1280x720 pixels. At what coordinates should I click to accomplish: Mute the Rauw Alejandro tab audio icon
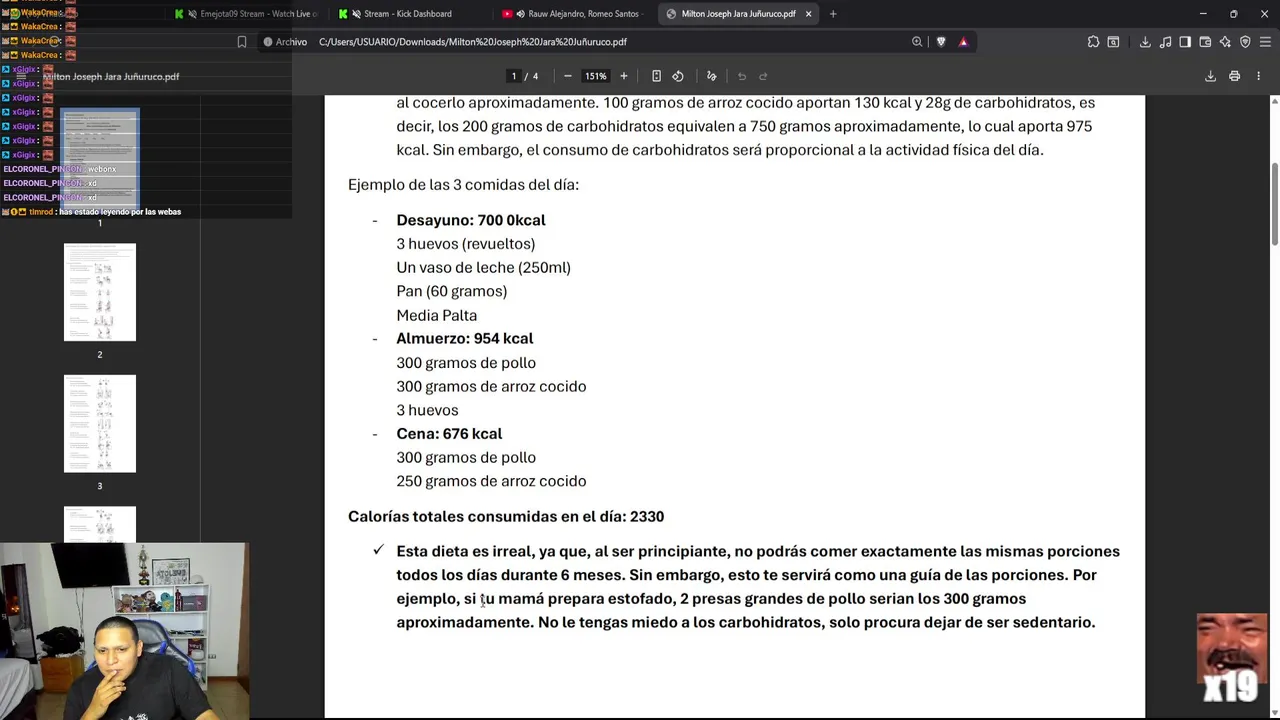521,14
